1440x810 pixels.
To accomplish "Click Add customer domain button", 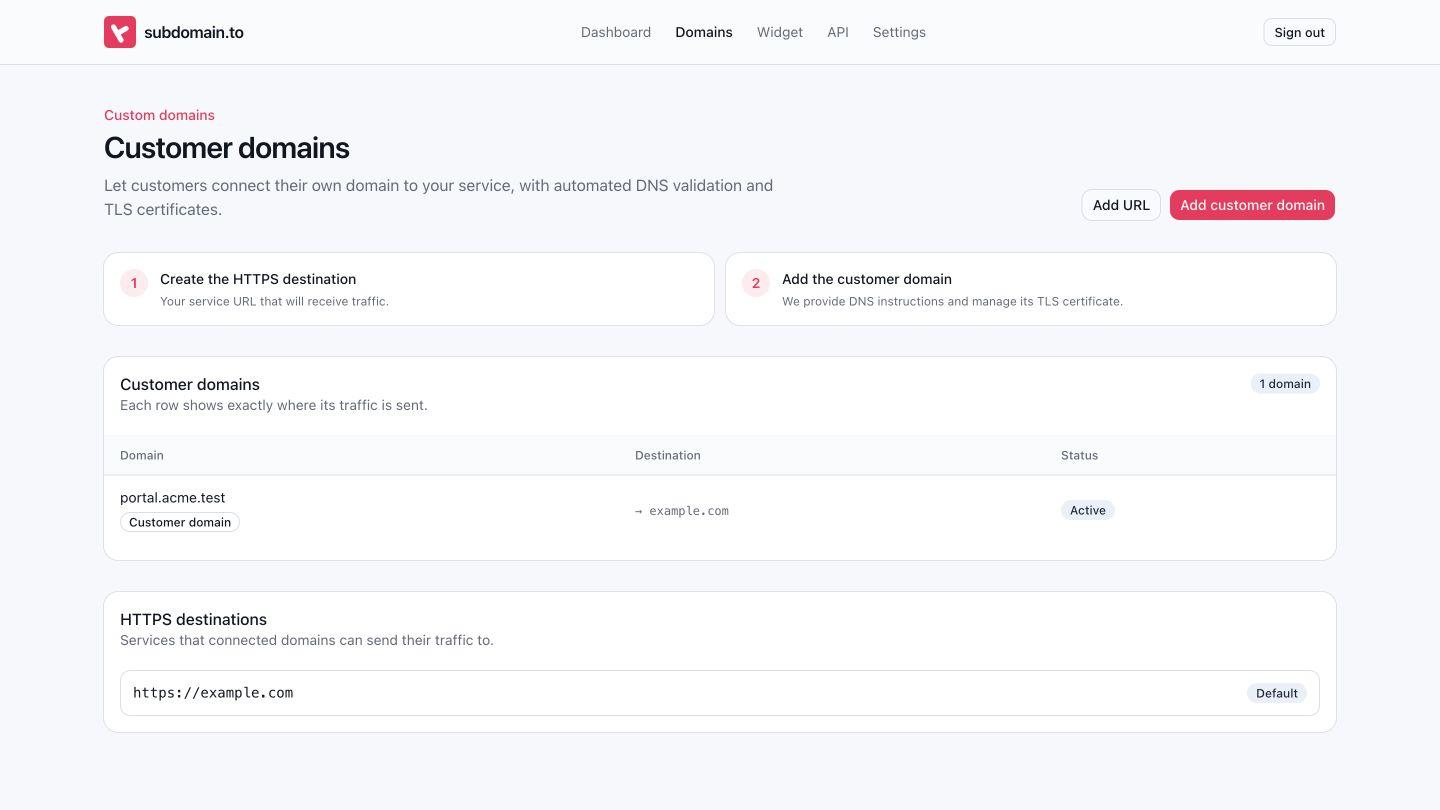I will (1252, 205).
